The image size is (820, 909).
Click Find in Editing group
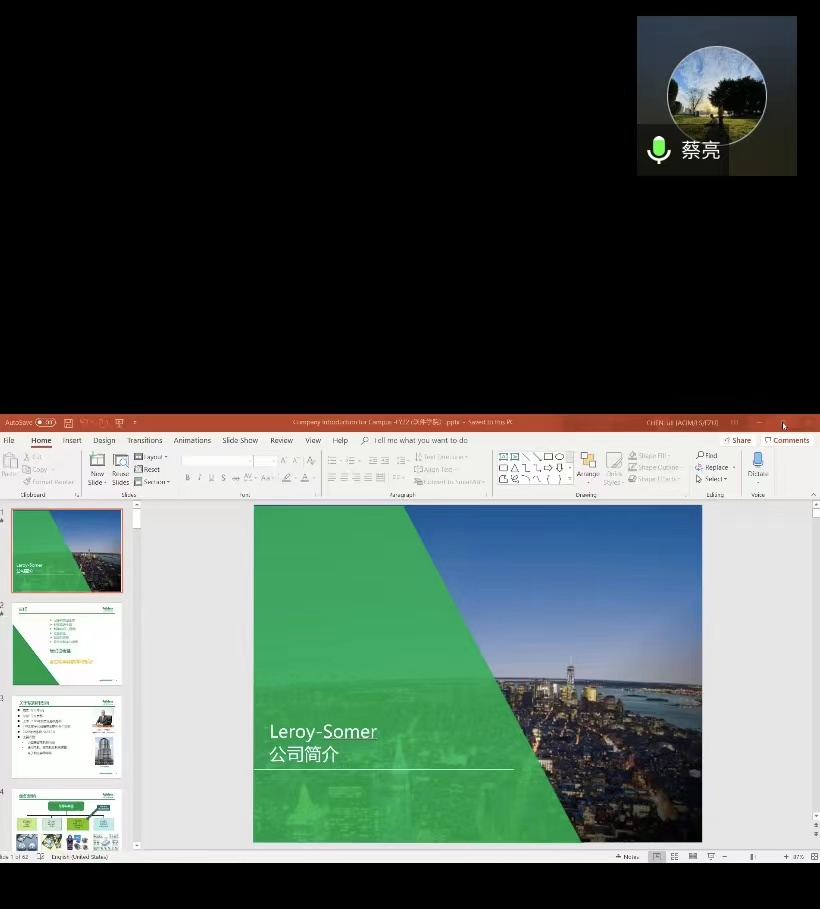tap(707, 455)
